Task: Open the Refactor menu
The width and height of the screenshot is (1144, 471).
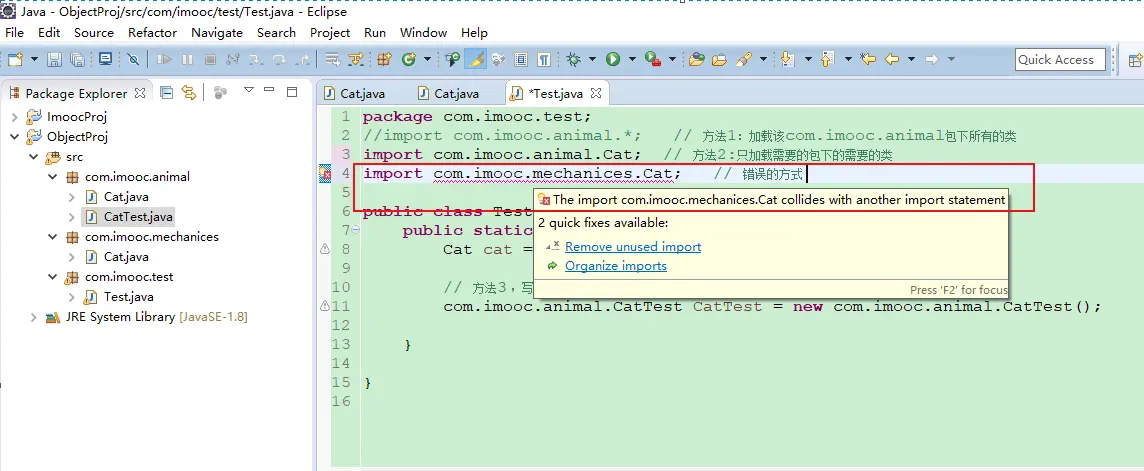Action: tap(152, 32)
